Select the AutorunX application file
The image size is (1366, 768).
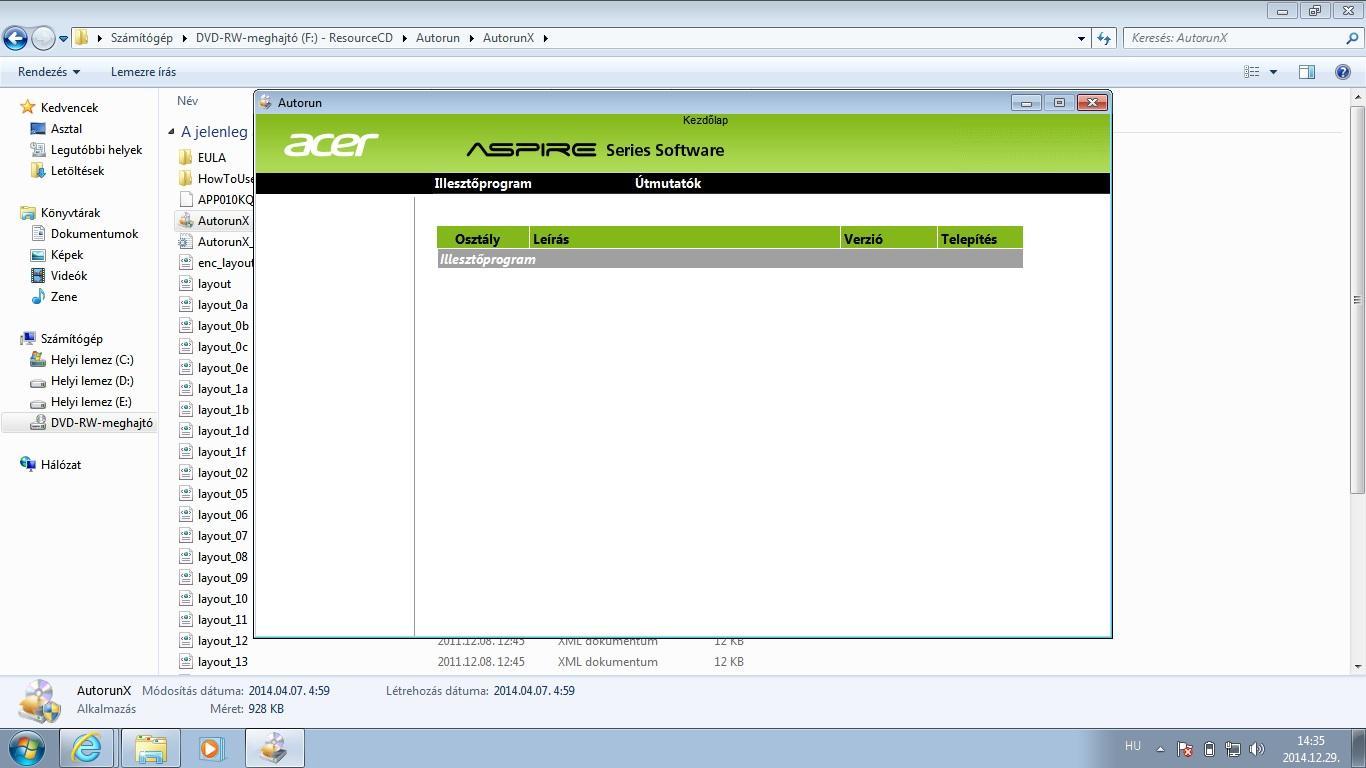click(223, 220)
